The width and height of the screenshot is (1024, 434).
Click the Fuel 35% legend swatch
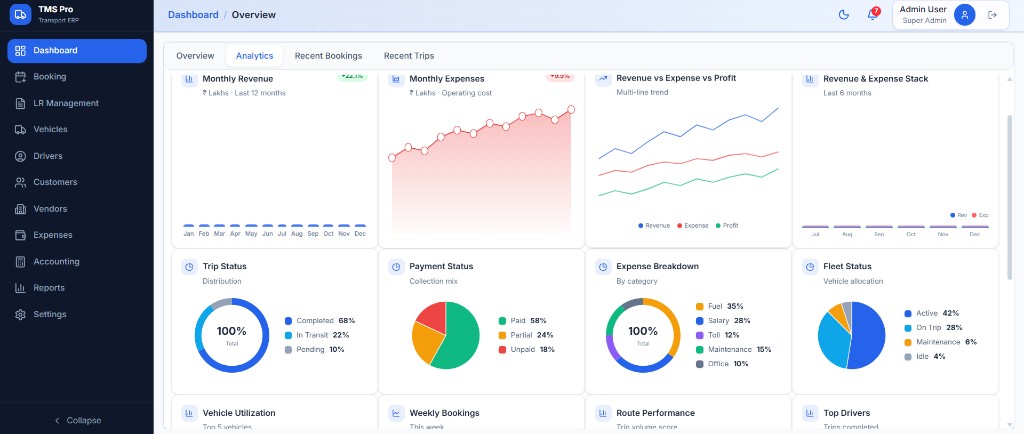700,307
